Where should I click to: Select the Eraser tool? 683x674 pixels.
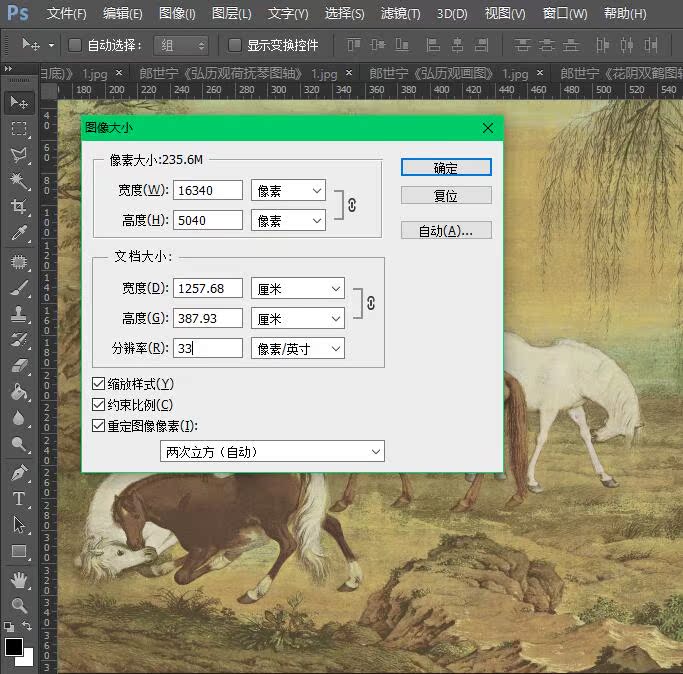point(19,366)
